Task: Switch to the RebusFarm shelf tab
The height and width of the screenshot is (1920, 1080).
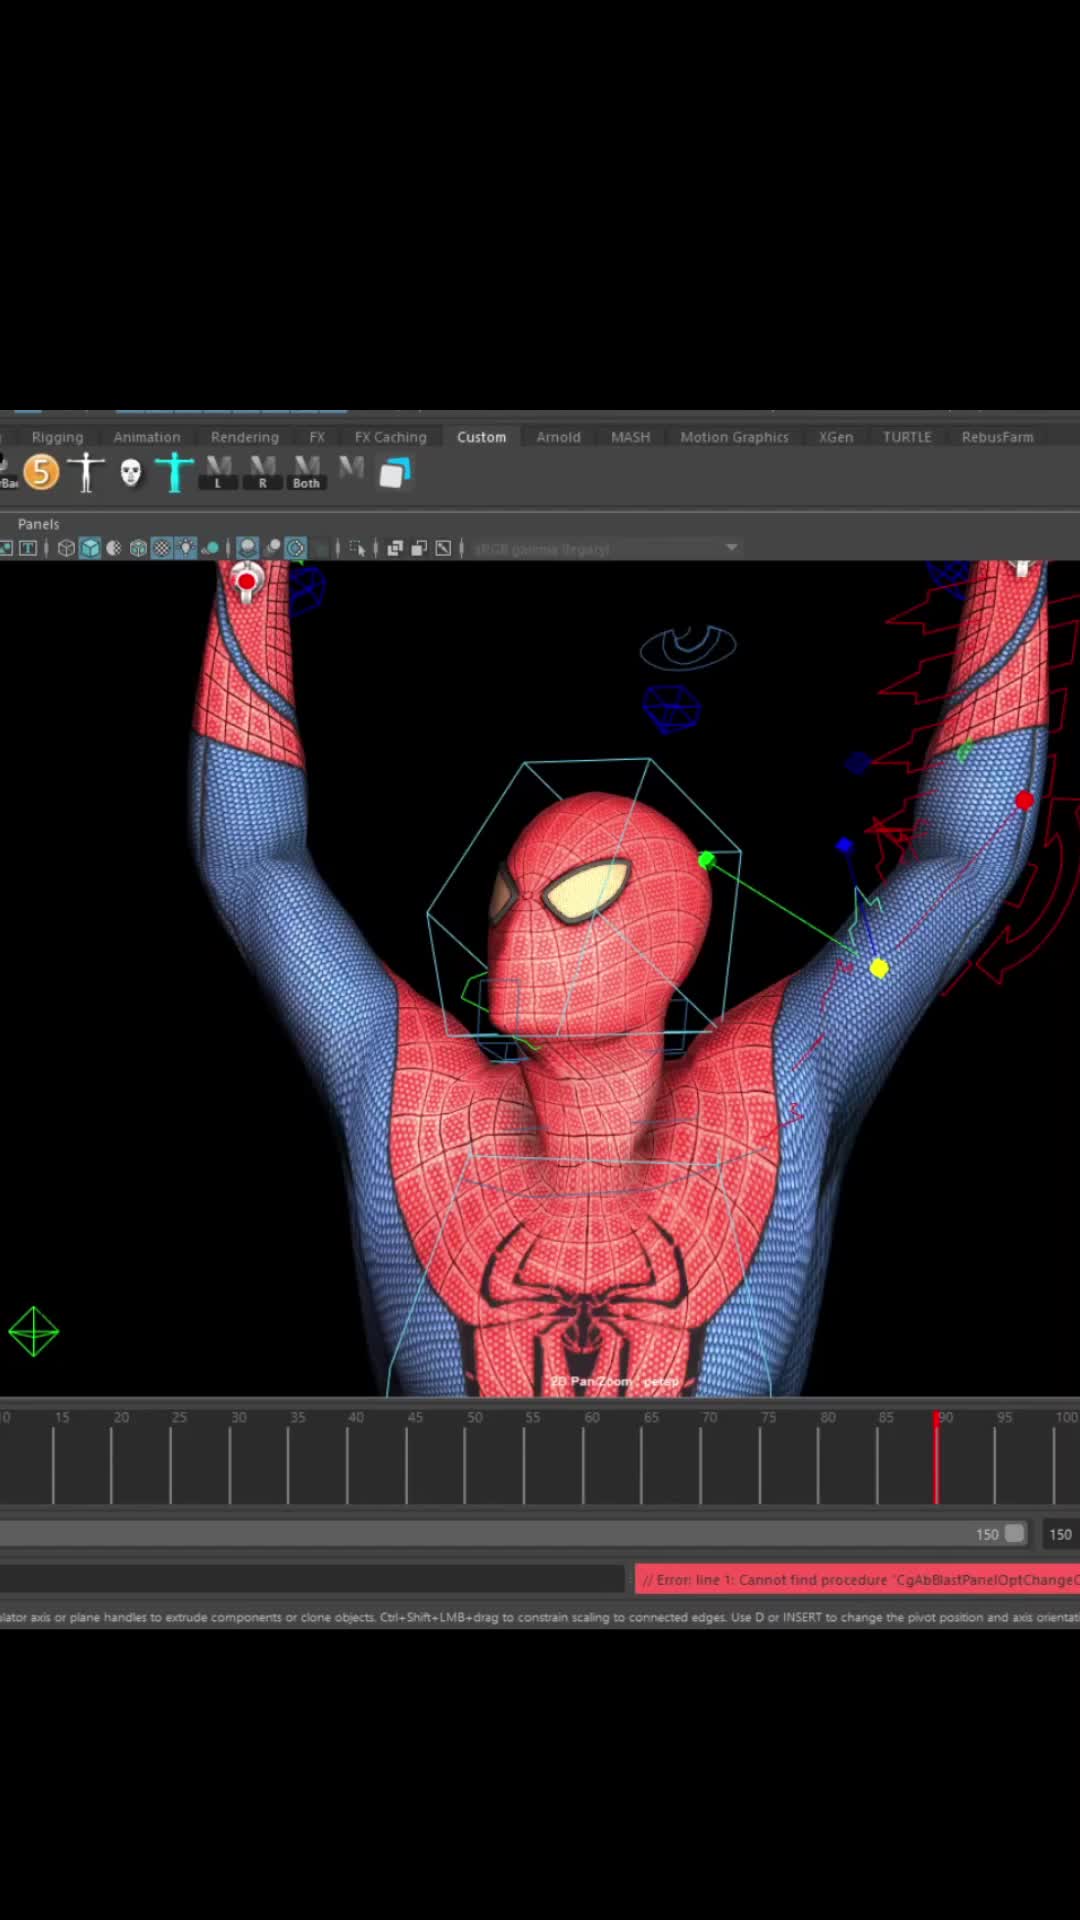Action: 998,437
